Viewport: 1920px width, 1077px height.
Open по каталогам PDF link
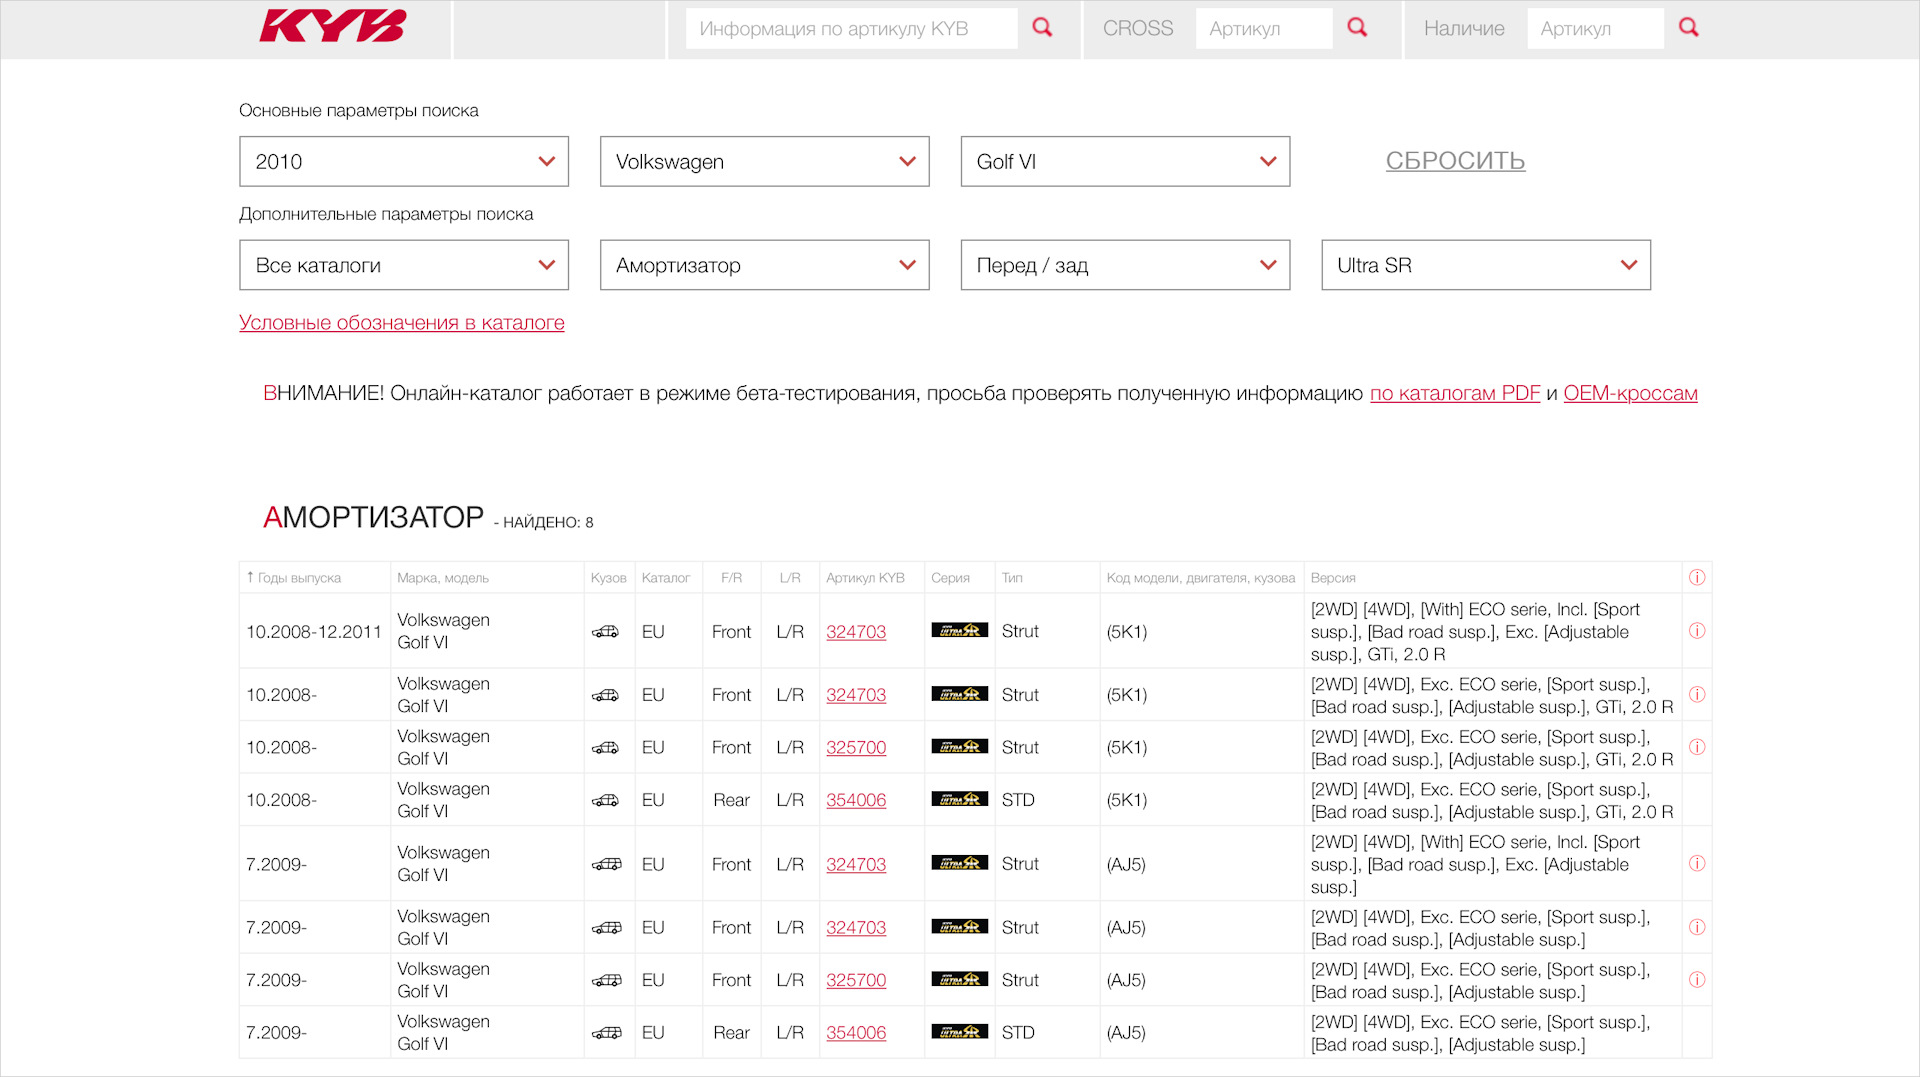tap(1455, 393)
